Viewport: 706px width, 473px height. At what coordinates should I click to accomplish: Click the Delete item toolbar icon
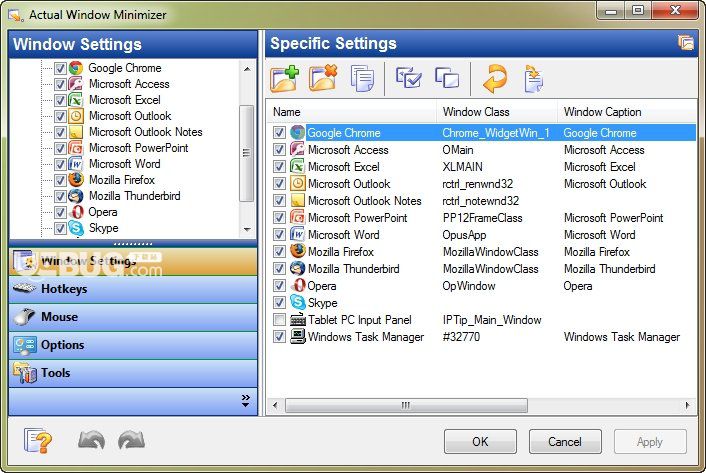(323, 79)
